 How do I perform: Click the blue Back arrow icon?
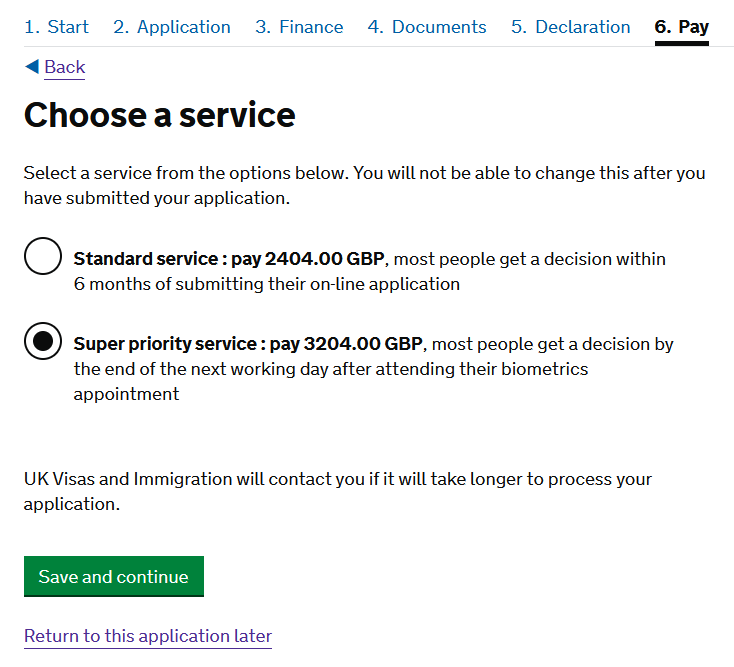[32, 66]
